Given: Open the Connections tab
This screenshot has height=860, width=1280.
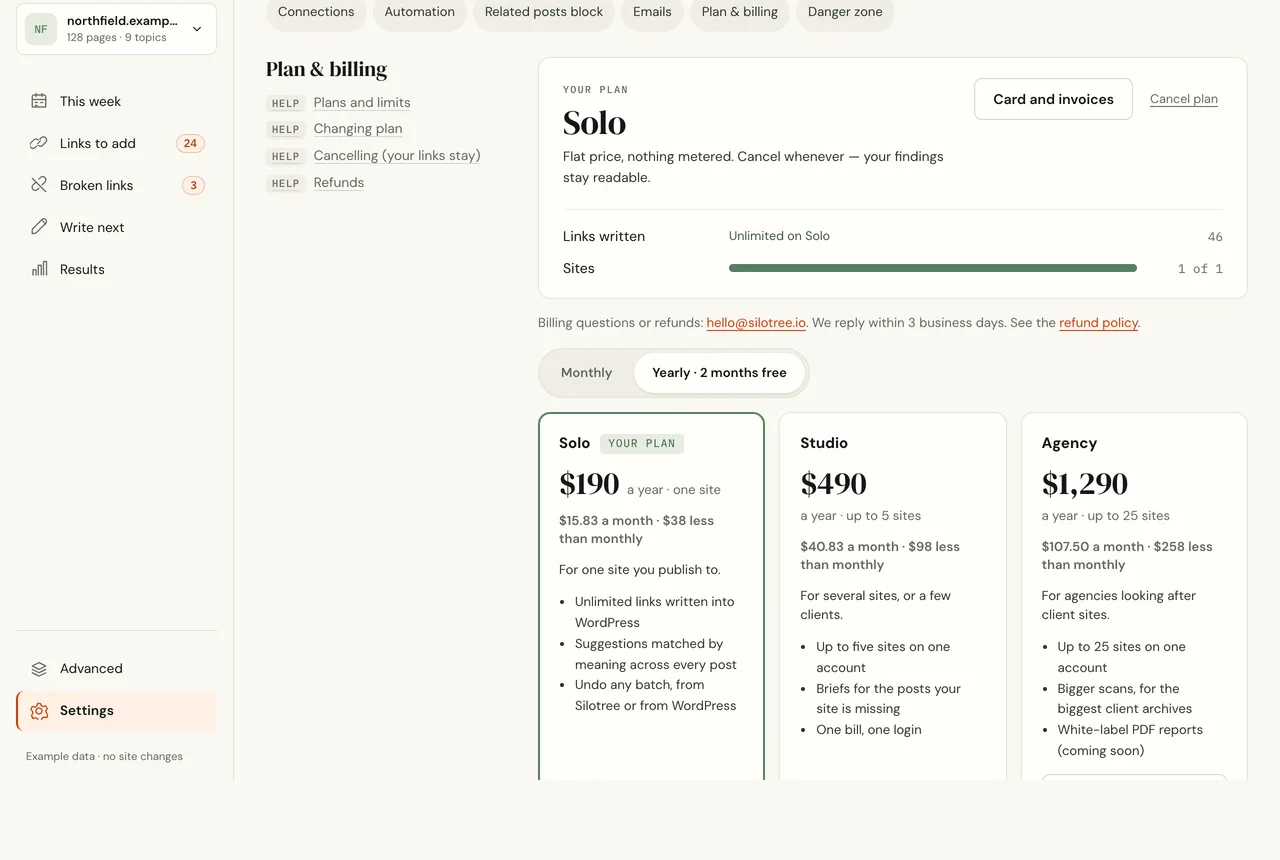Looking at the screenshot, I should (x=316, y=12).
